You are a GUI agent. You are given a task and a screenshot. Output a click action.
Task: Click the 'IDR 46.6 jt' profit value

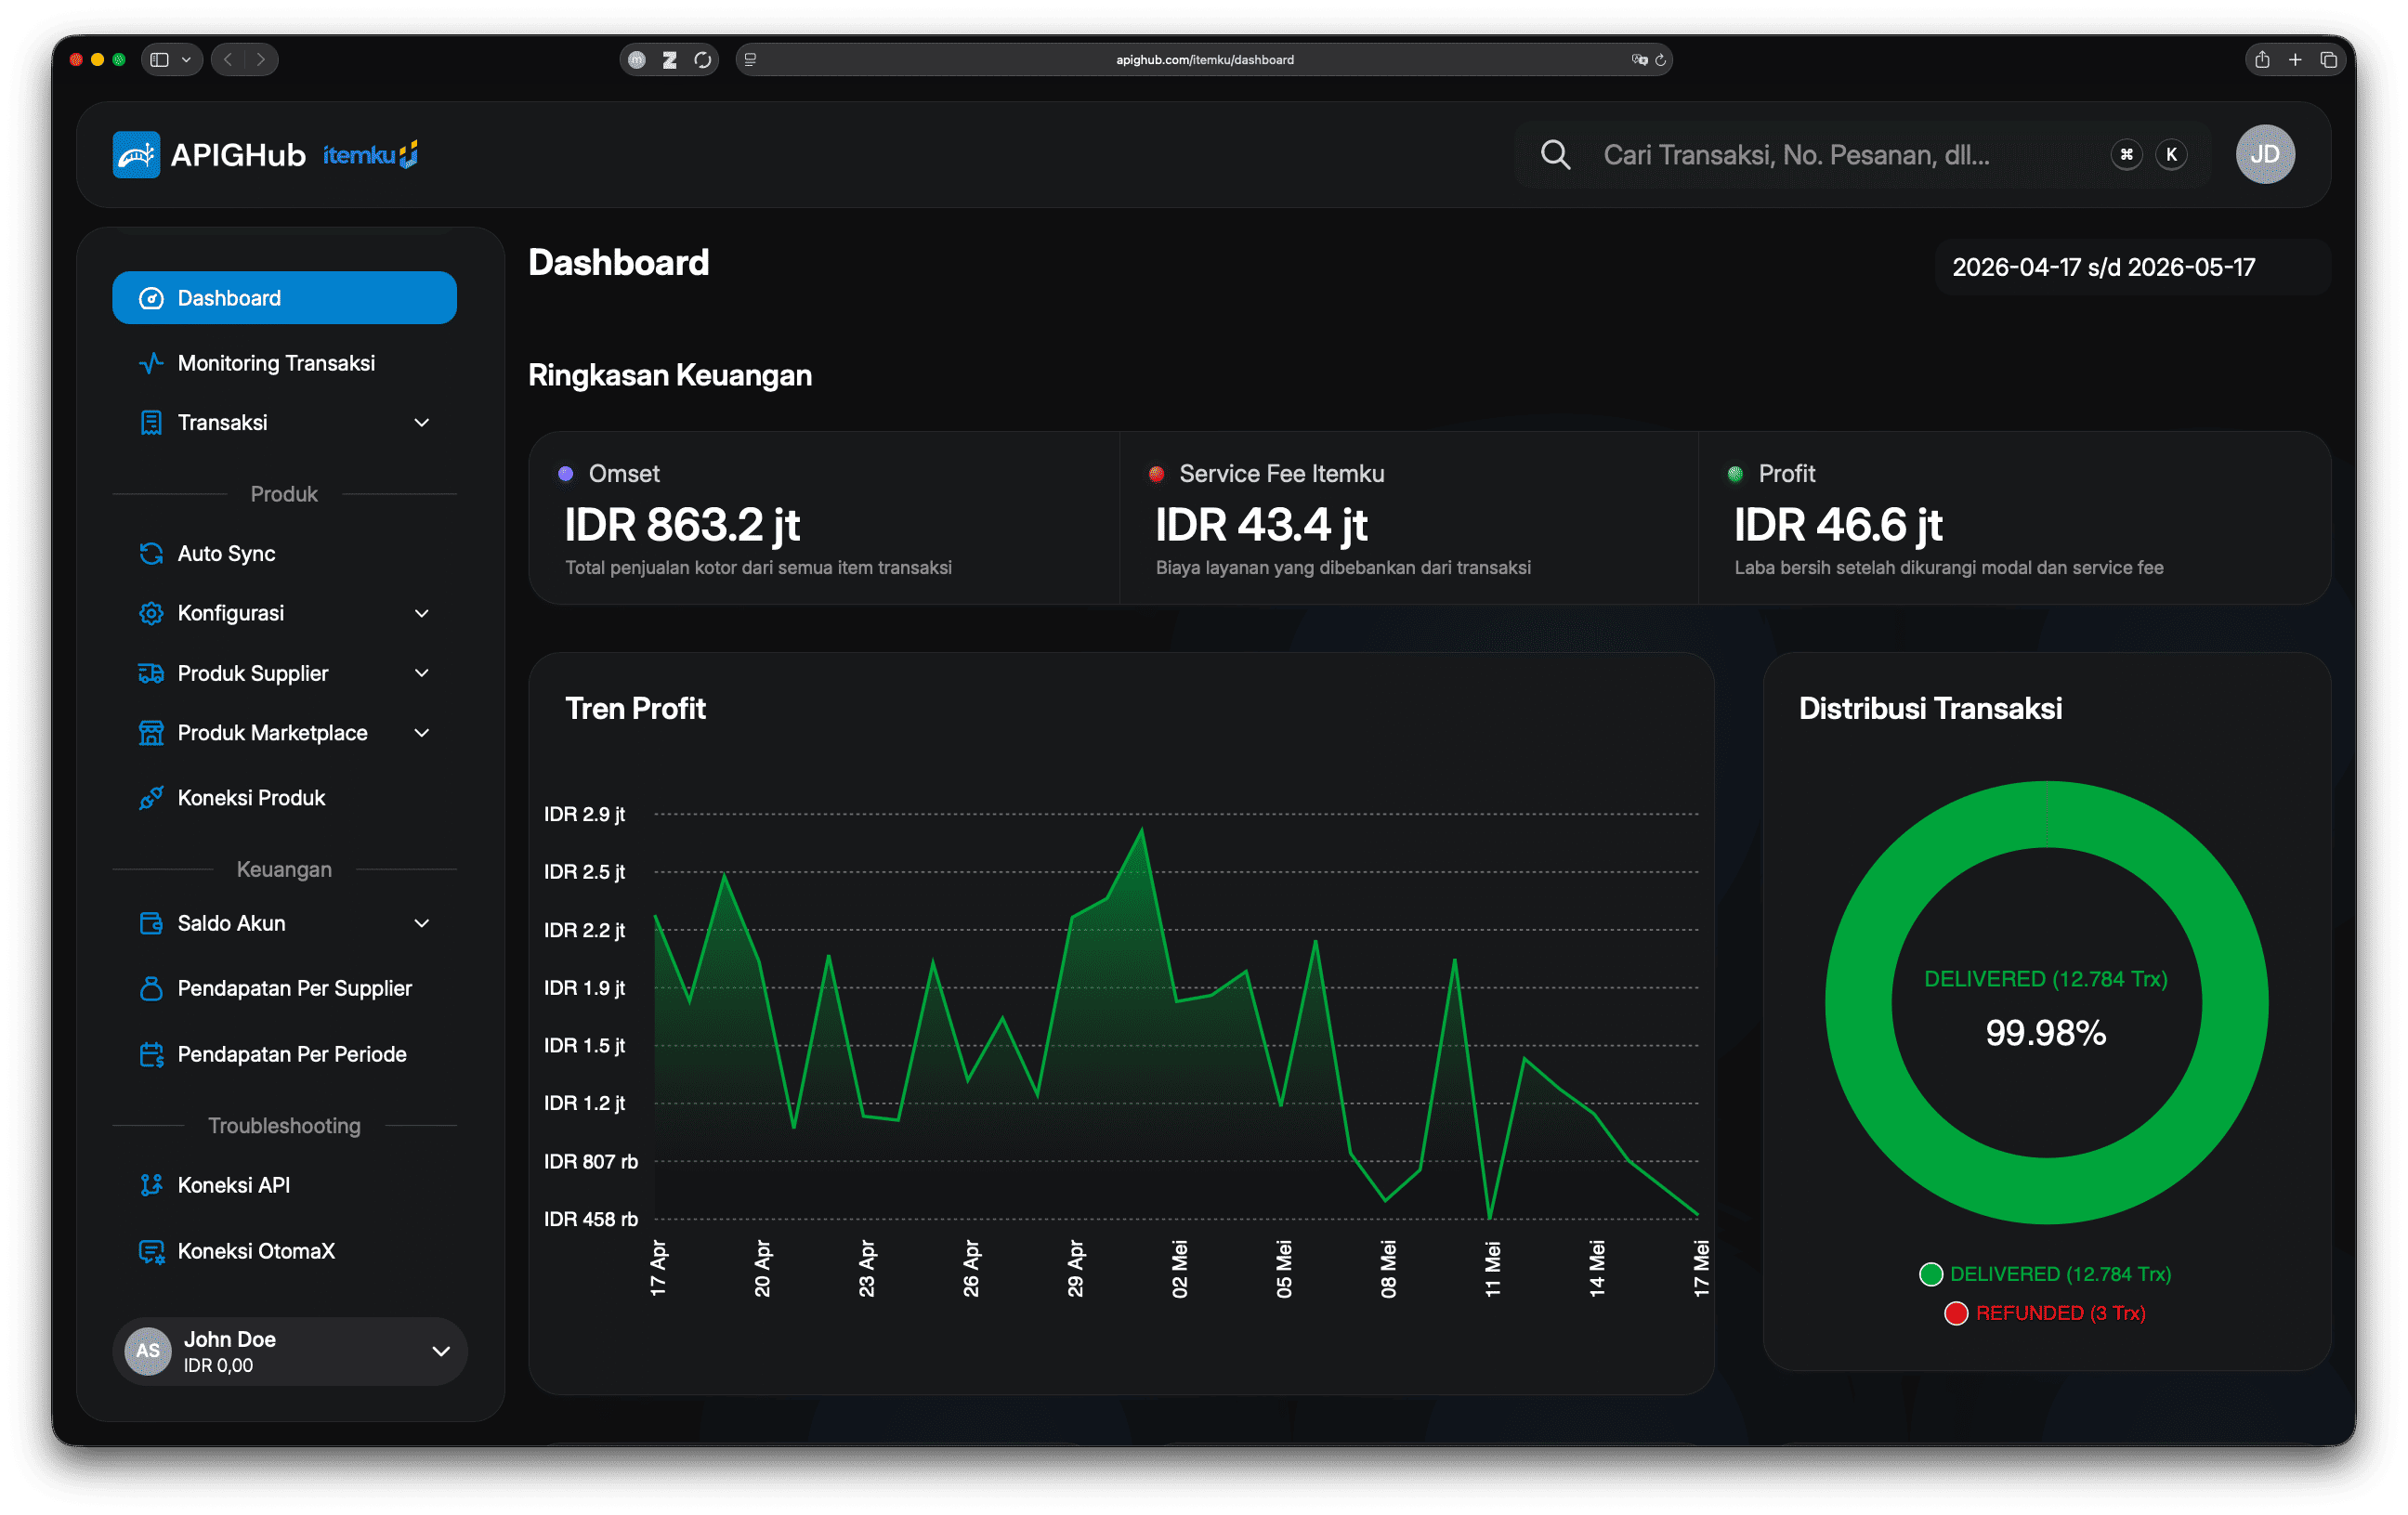[1838, 525]
